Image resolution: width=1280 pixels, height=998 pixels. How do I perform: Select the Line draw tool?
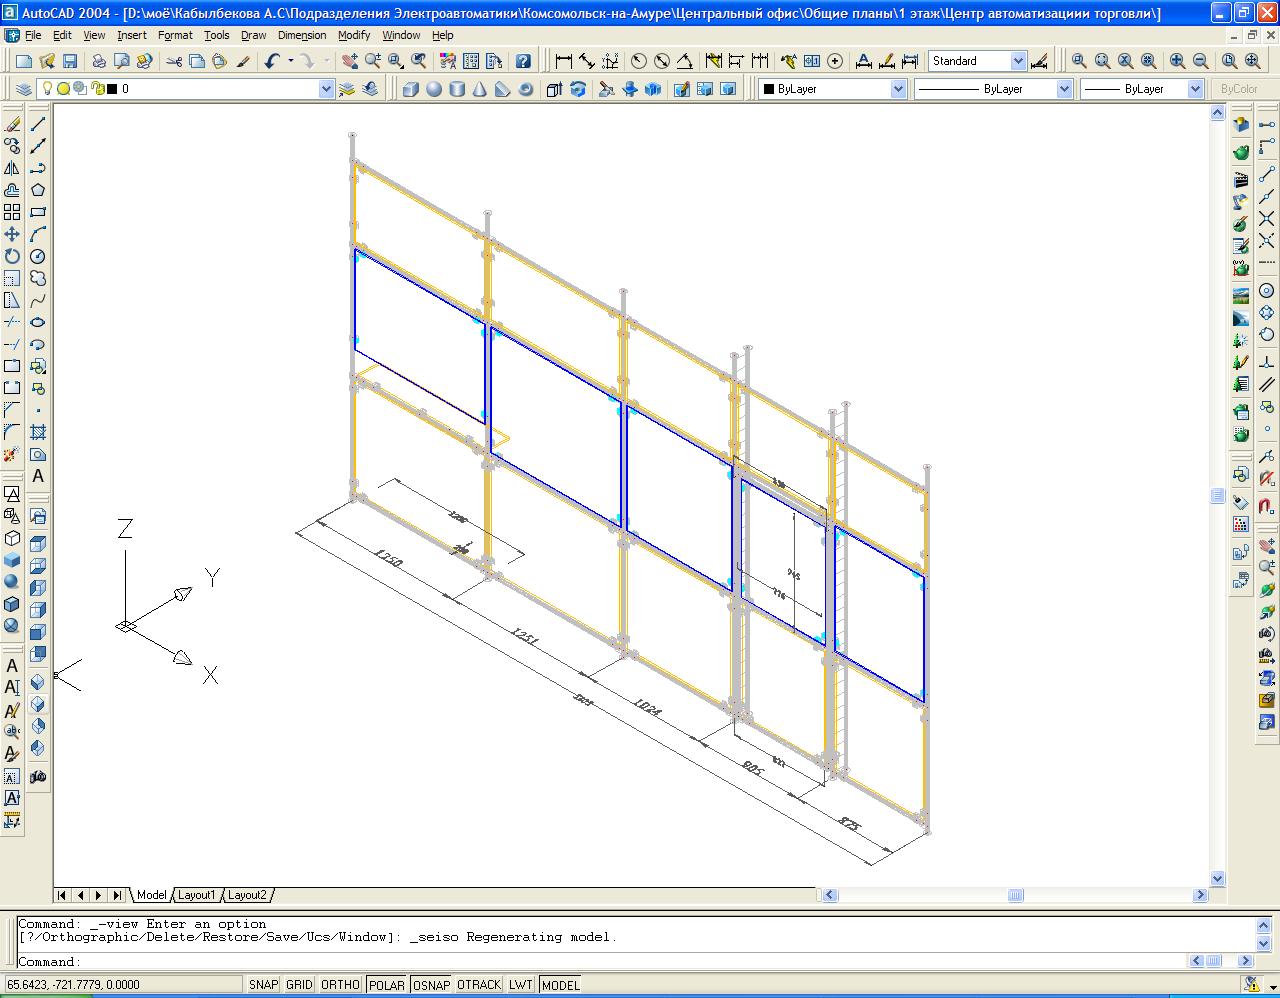38,124
